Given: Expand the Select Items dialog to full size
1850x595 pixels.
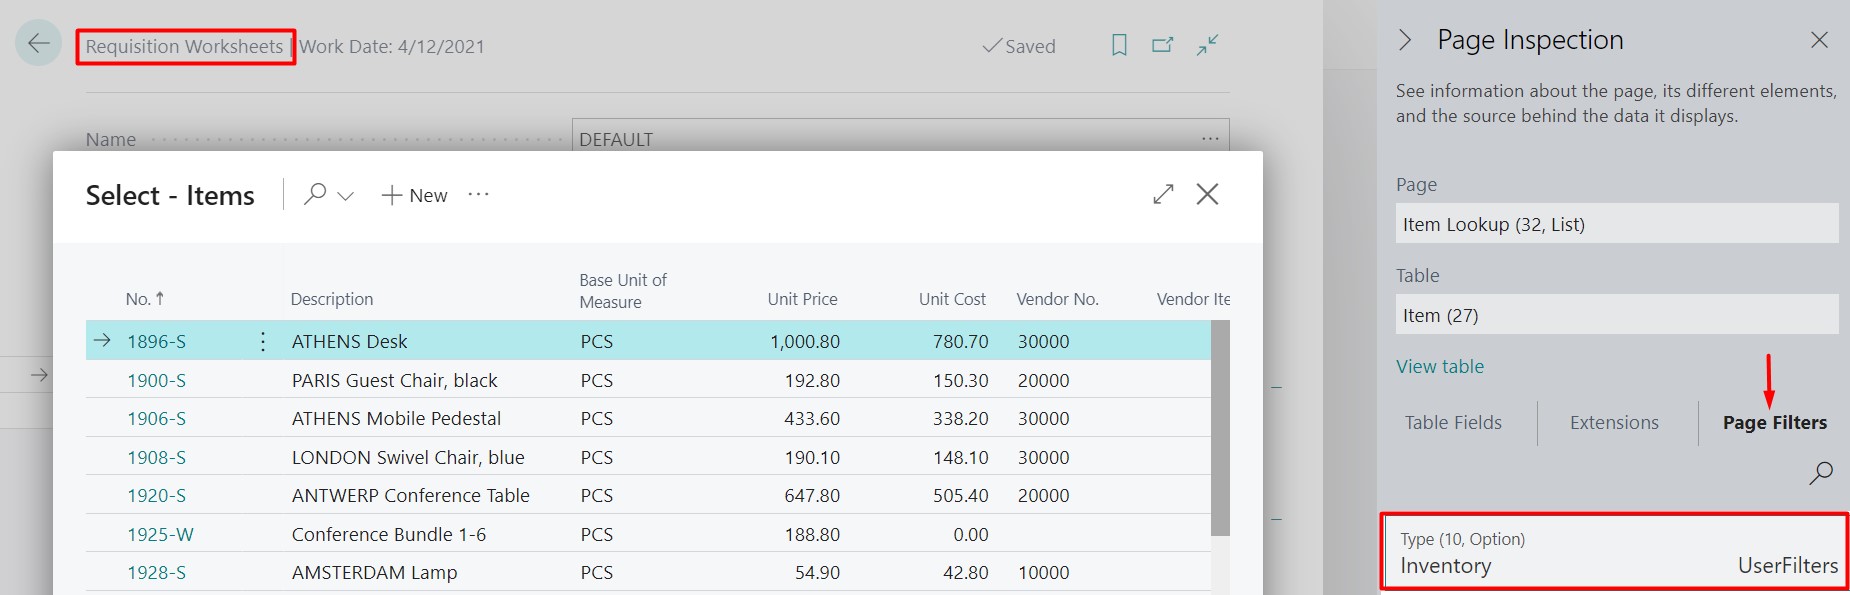Looking at the screenshot, I should click(1163, 194).
